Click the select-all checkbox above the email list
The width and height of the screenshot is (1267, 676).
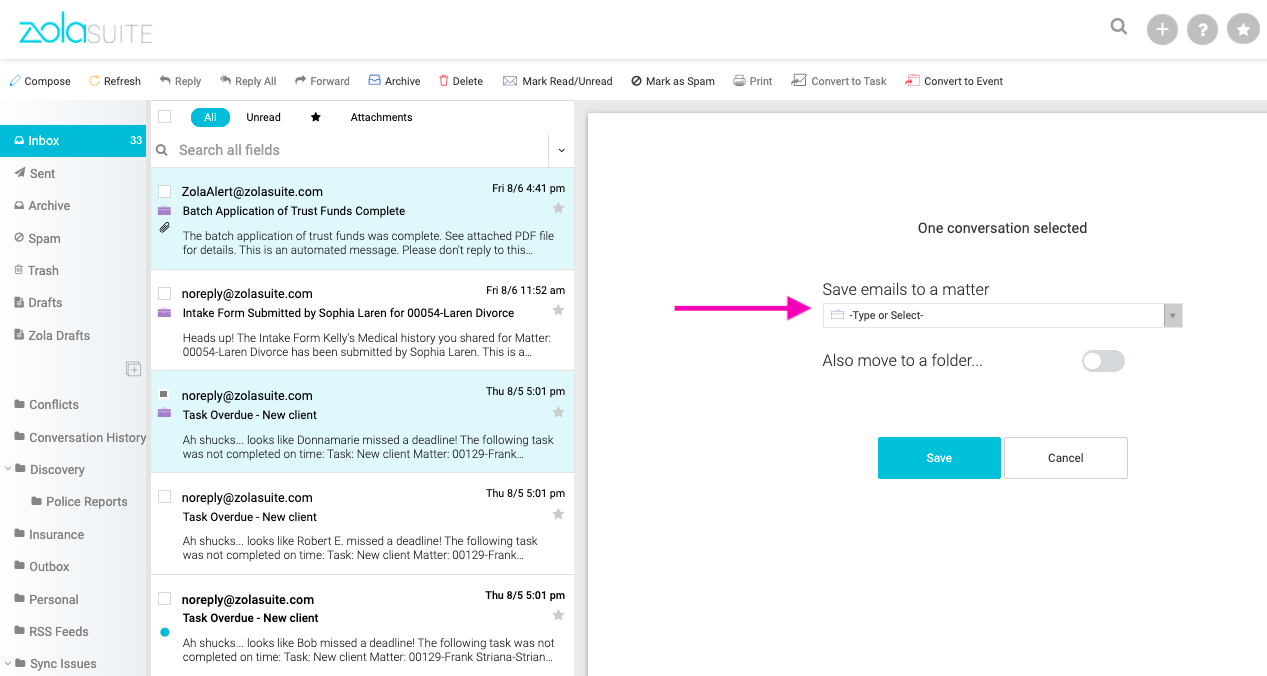(164, 116)
